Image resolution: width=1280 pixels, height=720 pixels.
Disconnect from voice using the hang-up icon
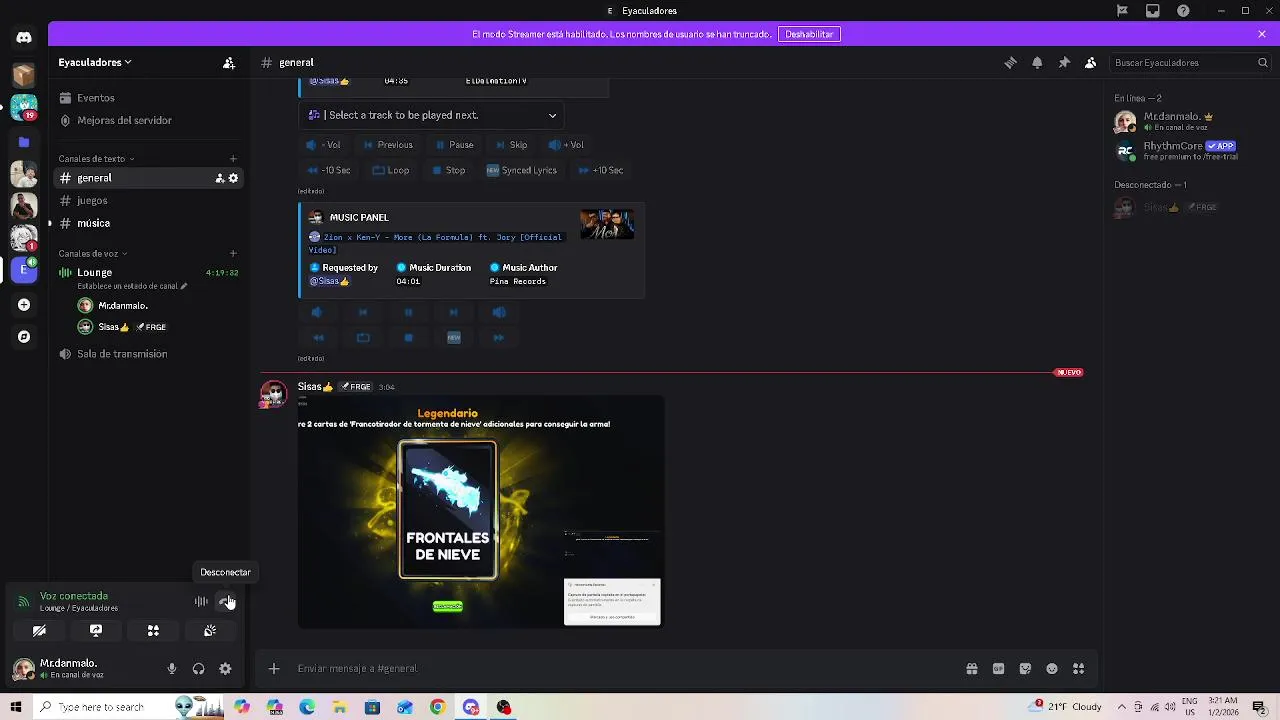tap(227, 601)
